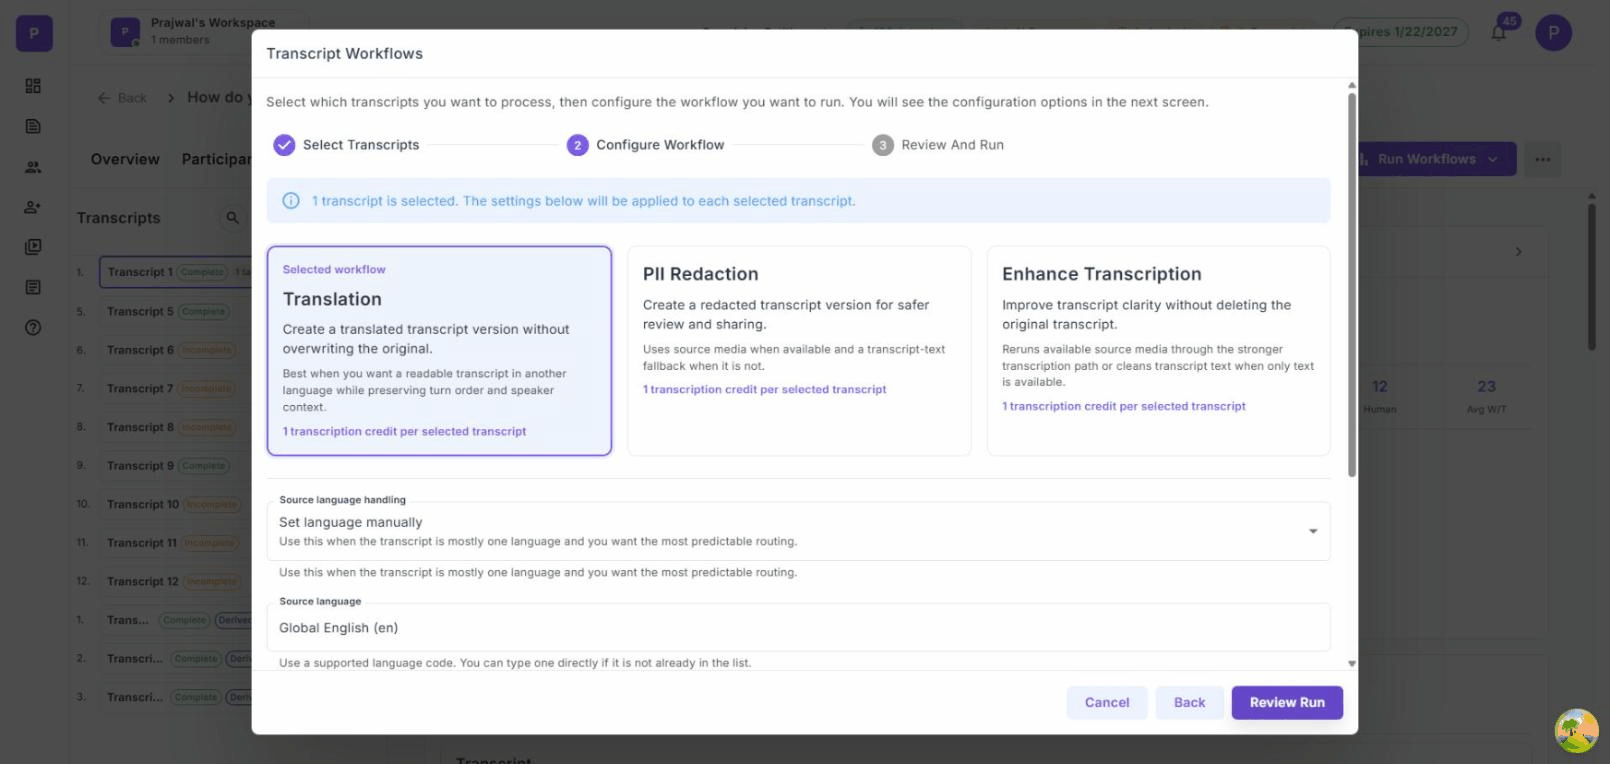Open the notifications bell with 45 badge

[1499, 32]
